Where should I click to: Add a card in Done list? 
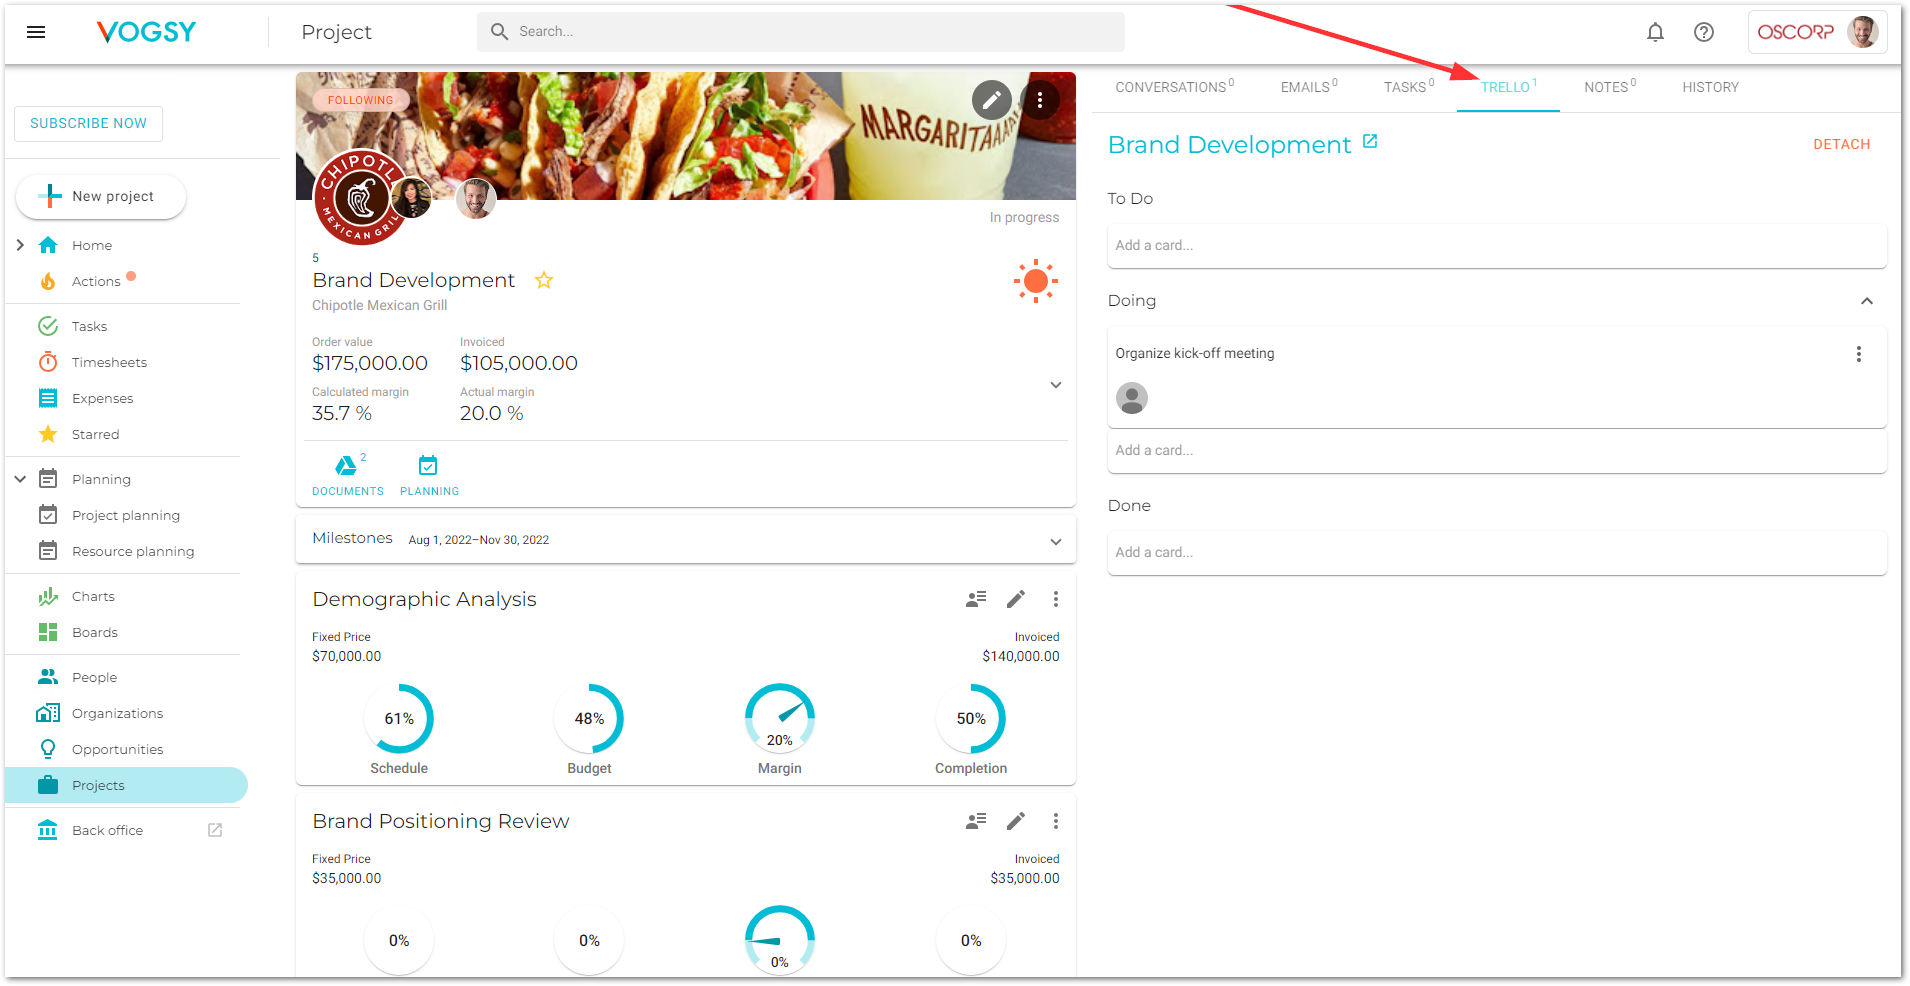(x=1497, y=552)
